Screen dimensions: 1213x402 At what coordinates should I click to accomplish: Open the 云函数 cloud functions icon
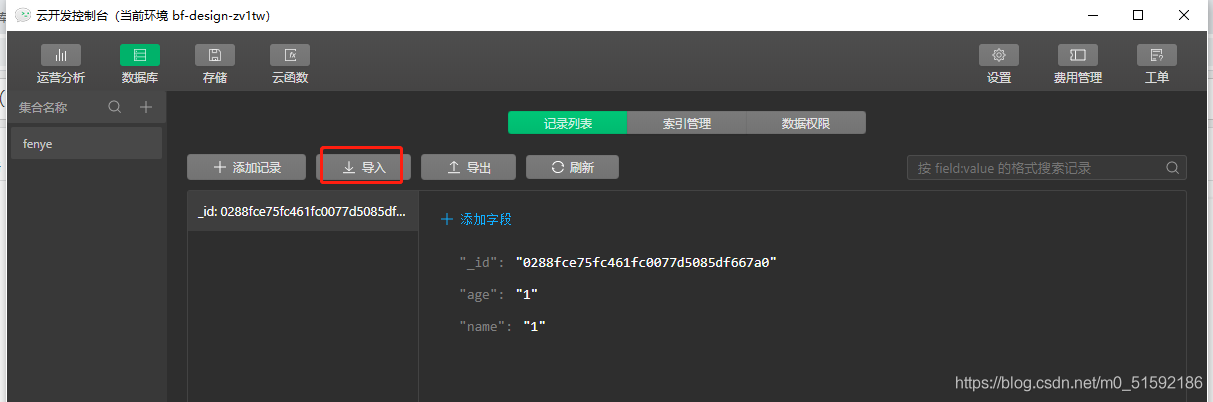click(x=290, y=56)
